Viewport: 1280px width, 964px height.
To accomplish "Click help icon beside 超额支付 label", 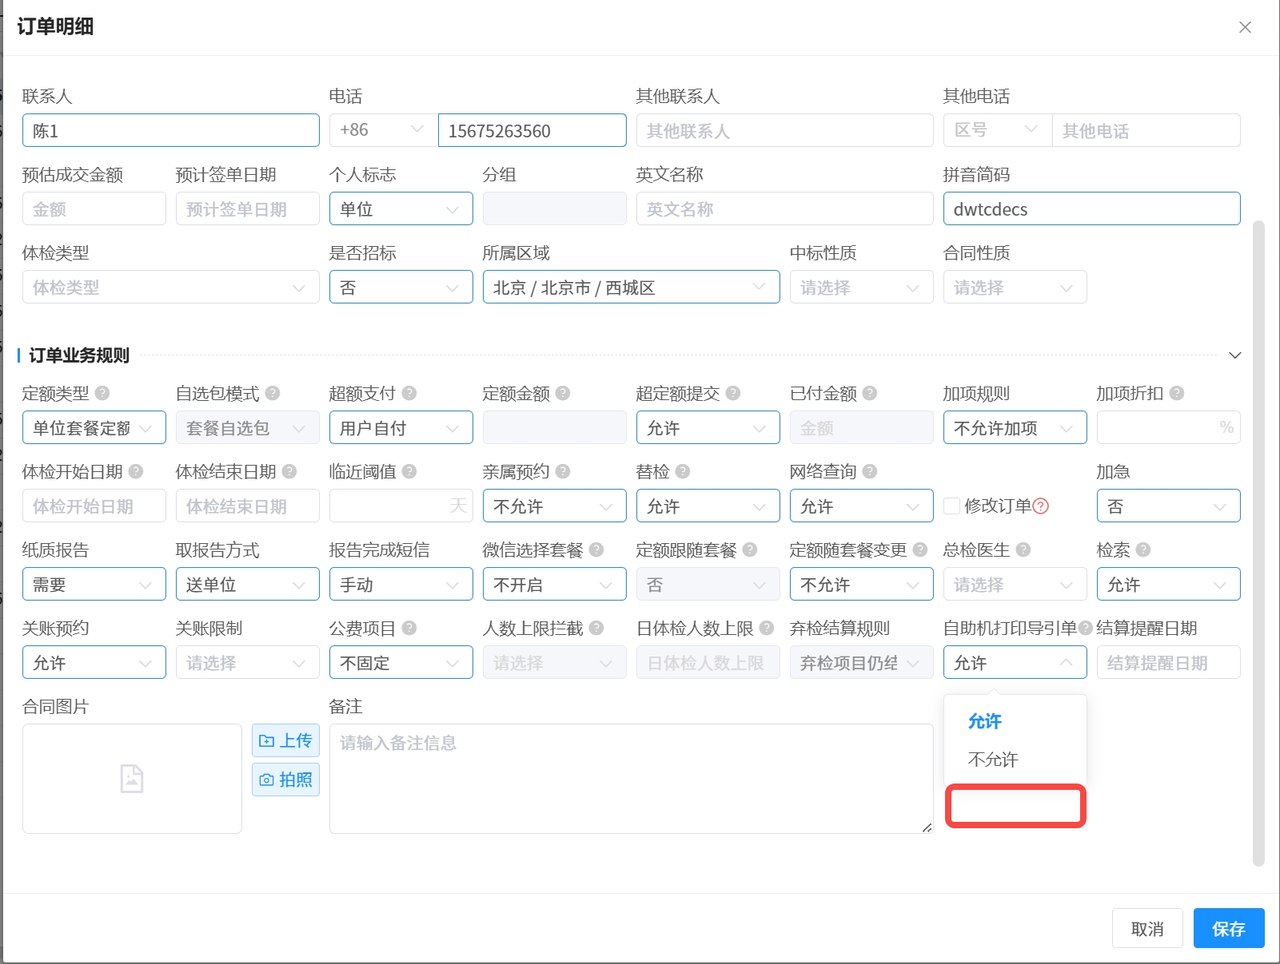I will coord(409,394).
